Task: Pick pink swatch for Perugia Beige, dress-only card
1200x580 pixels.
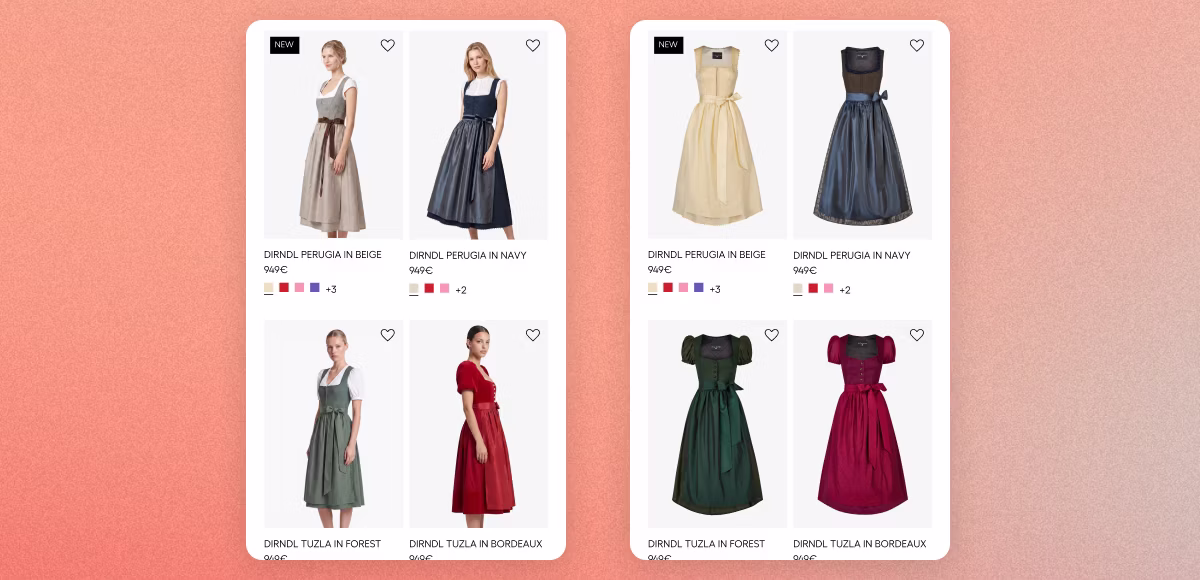Action: [683, 288]
